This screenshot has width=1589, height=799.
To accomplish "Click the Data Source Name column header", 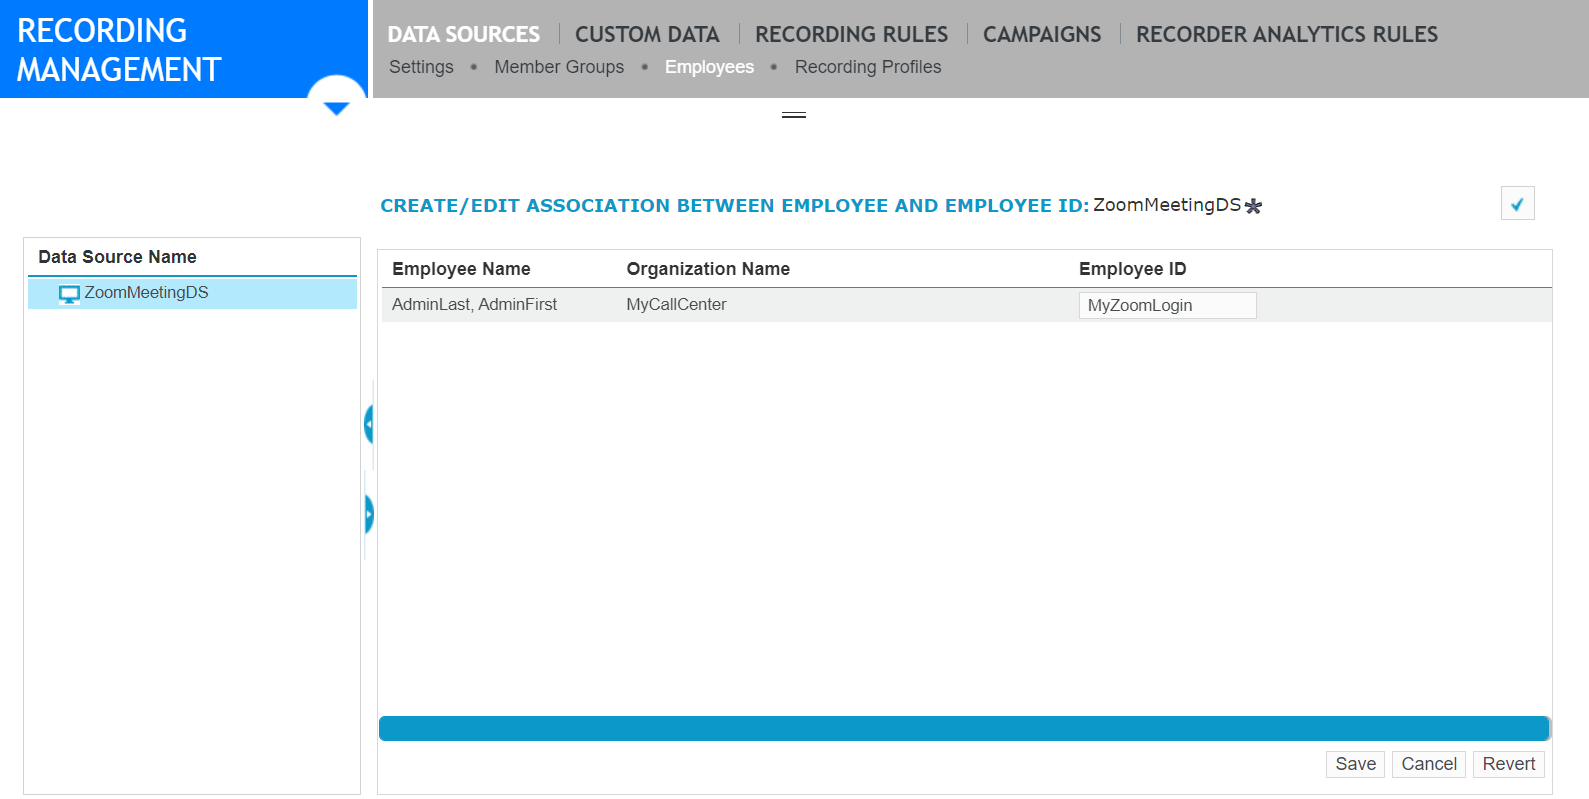I will (117, 257).
